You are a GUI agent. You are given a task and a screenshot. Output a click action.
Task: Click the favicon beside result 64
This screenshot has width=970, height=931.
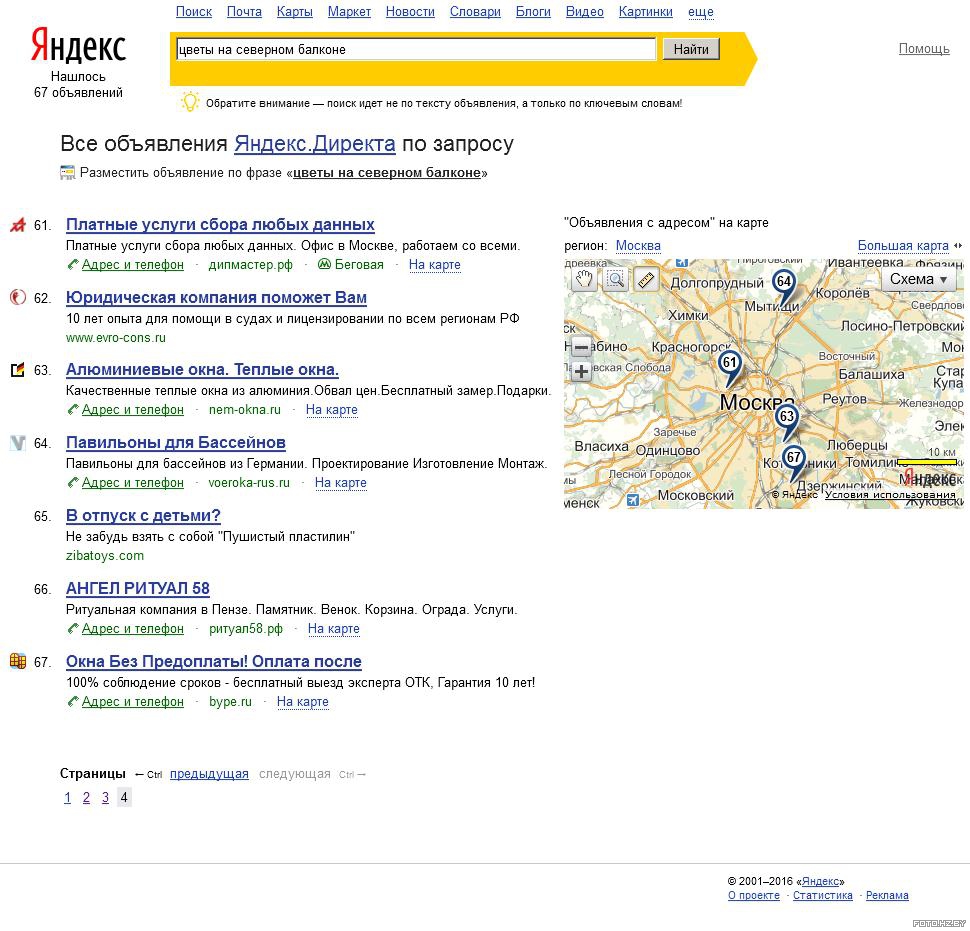[x=18, y=443]
